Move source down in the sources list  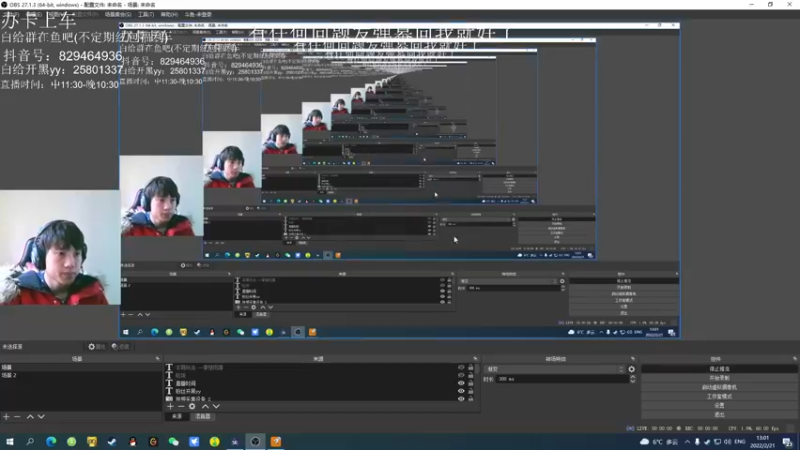click(x=216, y=407)
